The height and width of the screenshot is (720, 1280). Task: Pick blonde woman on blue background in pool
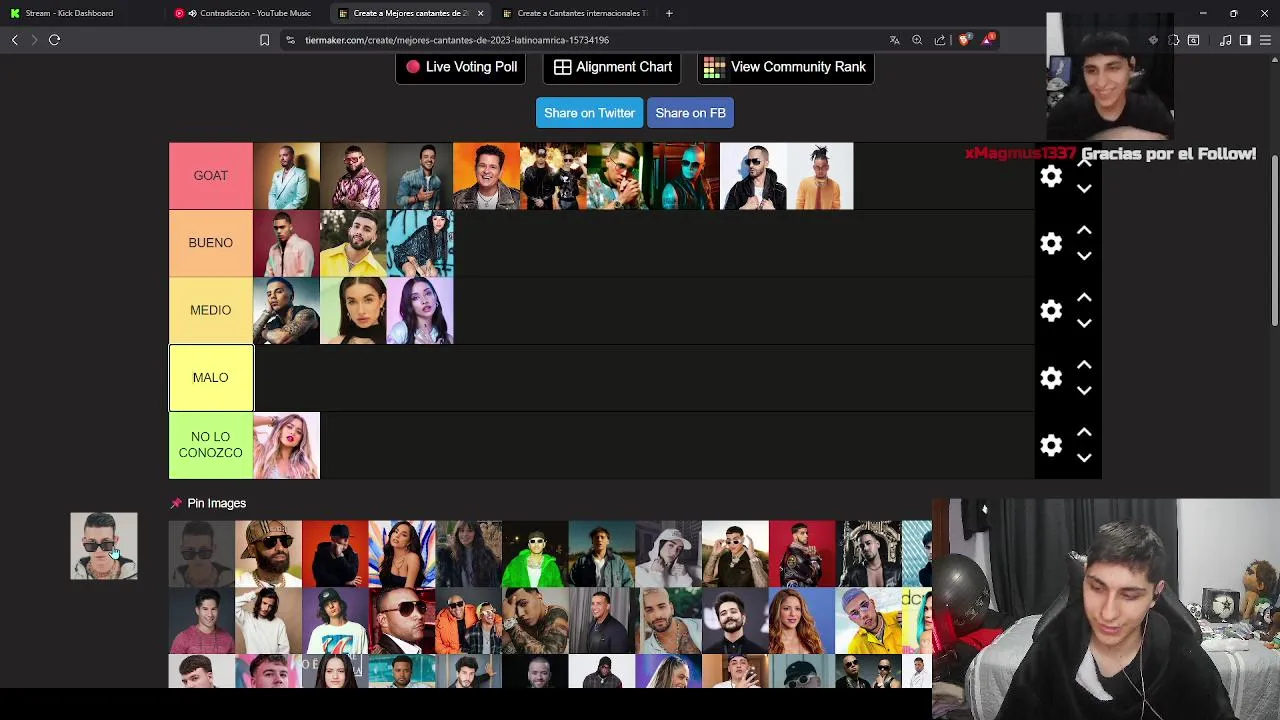pyautogui.click(x=802, y=620)
